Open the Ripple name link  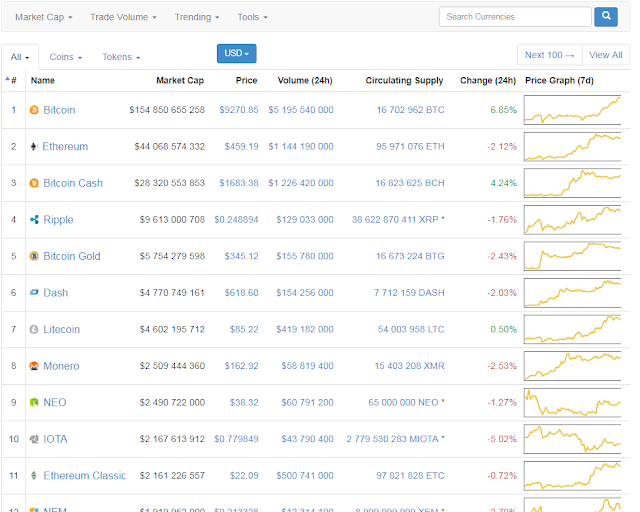point(58,220)
